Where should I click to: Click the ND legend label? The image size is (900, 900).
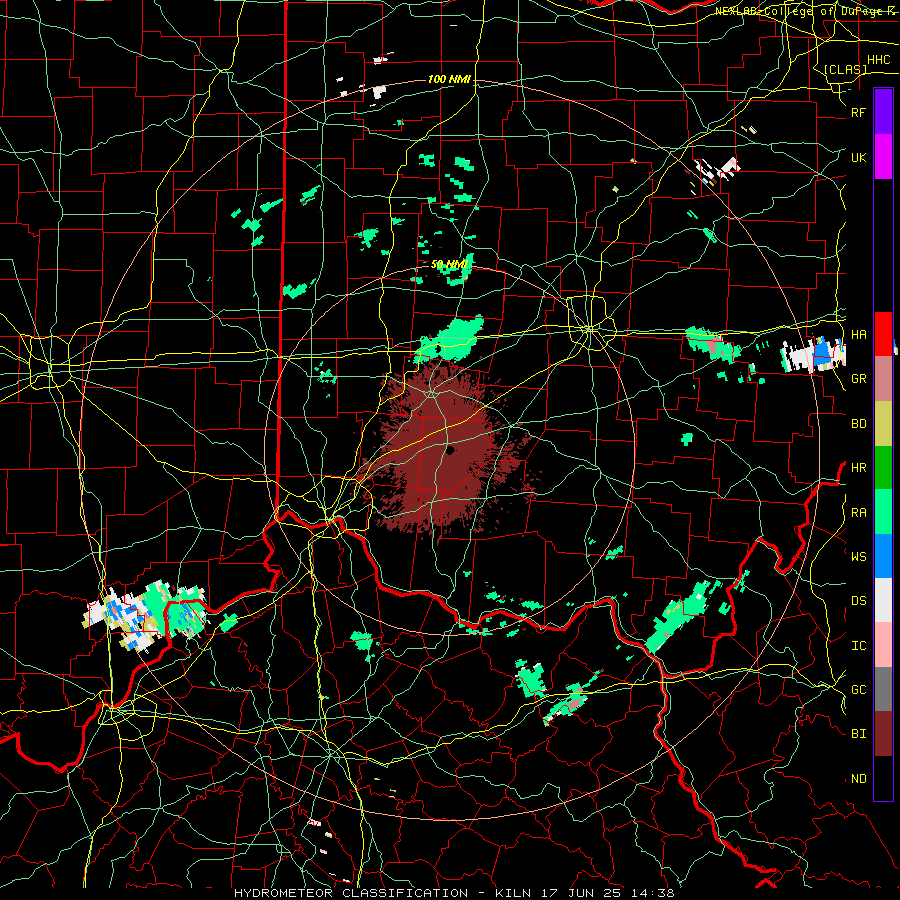858,778
